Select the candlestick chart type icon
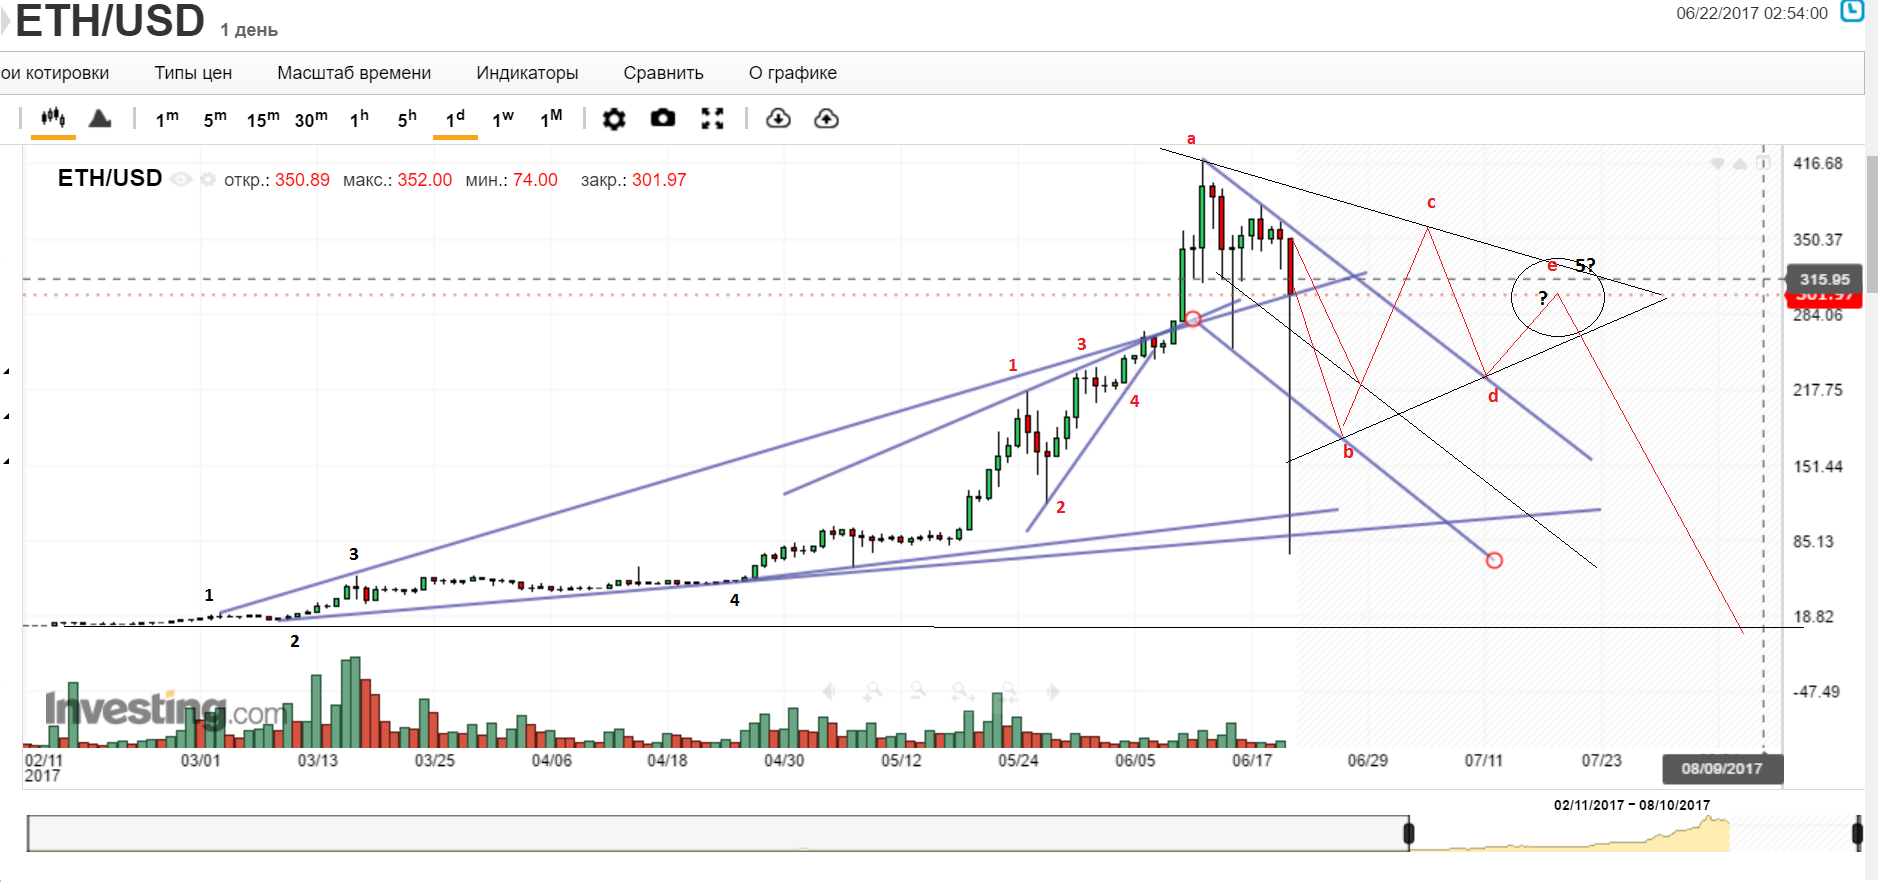This screenshot has width=1878, height=882. pos(53,119)
